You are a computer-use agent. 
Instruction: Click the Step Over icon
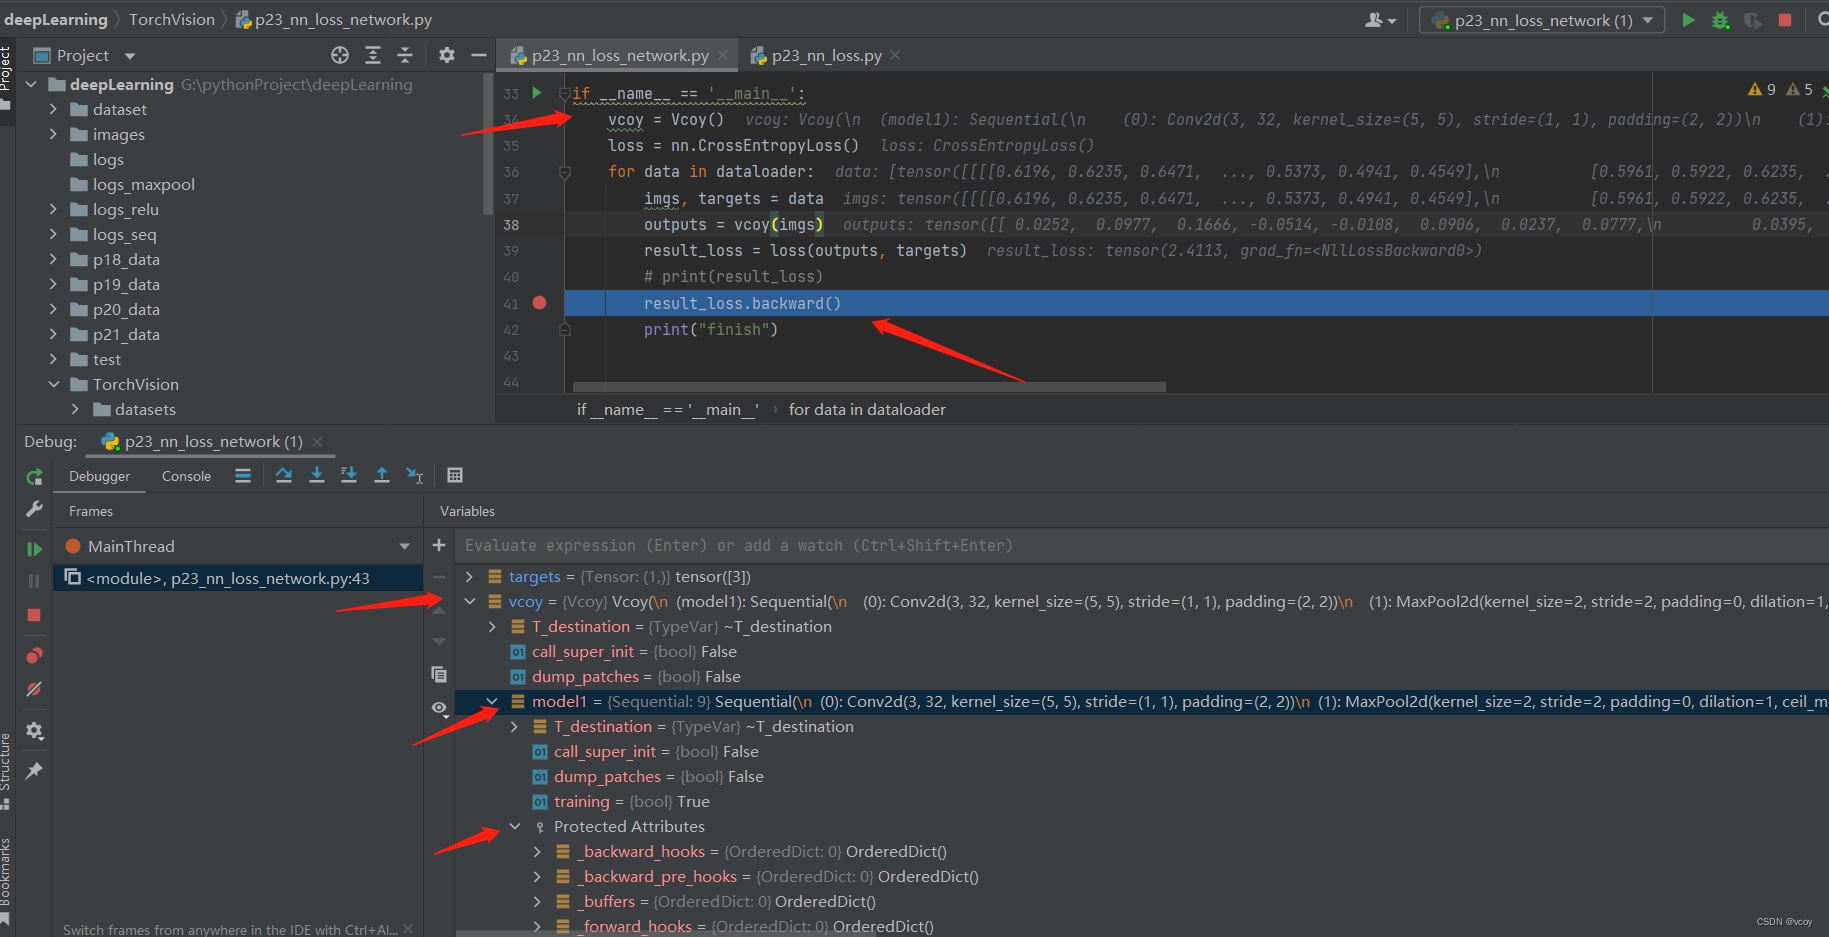point(284,475)
